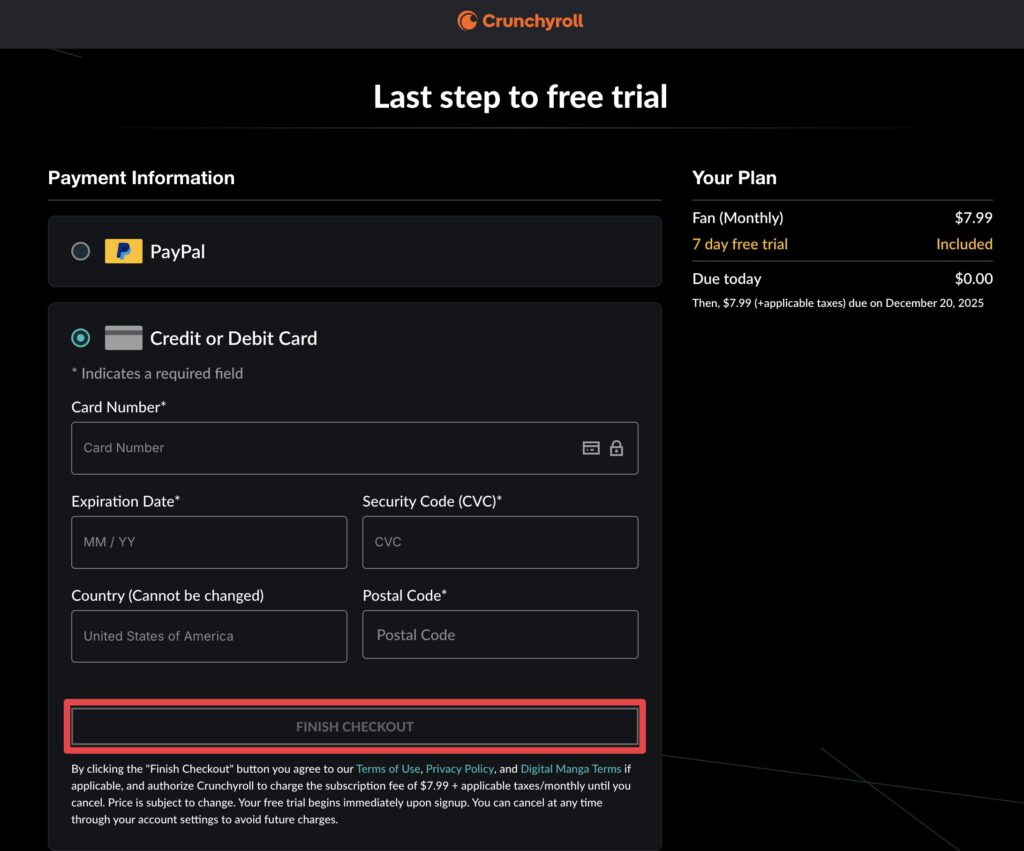Click the card type icon in Card Number field

click(x=591, y=448)
